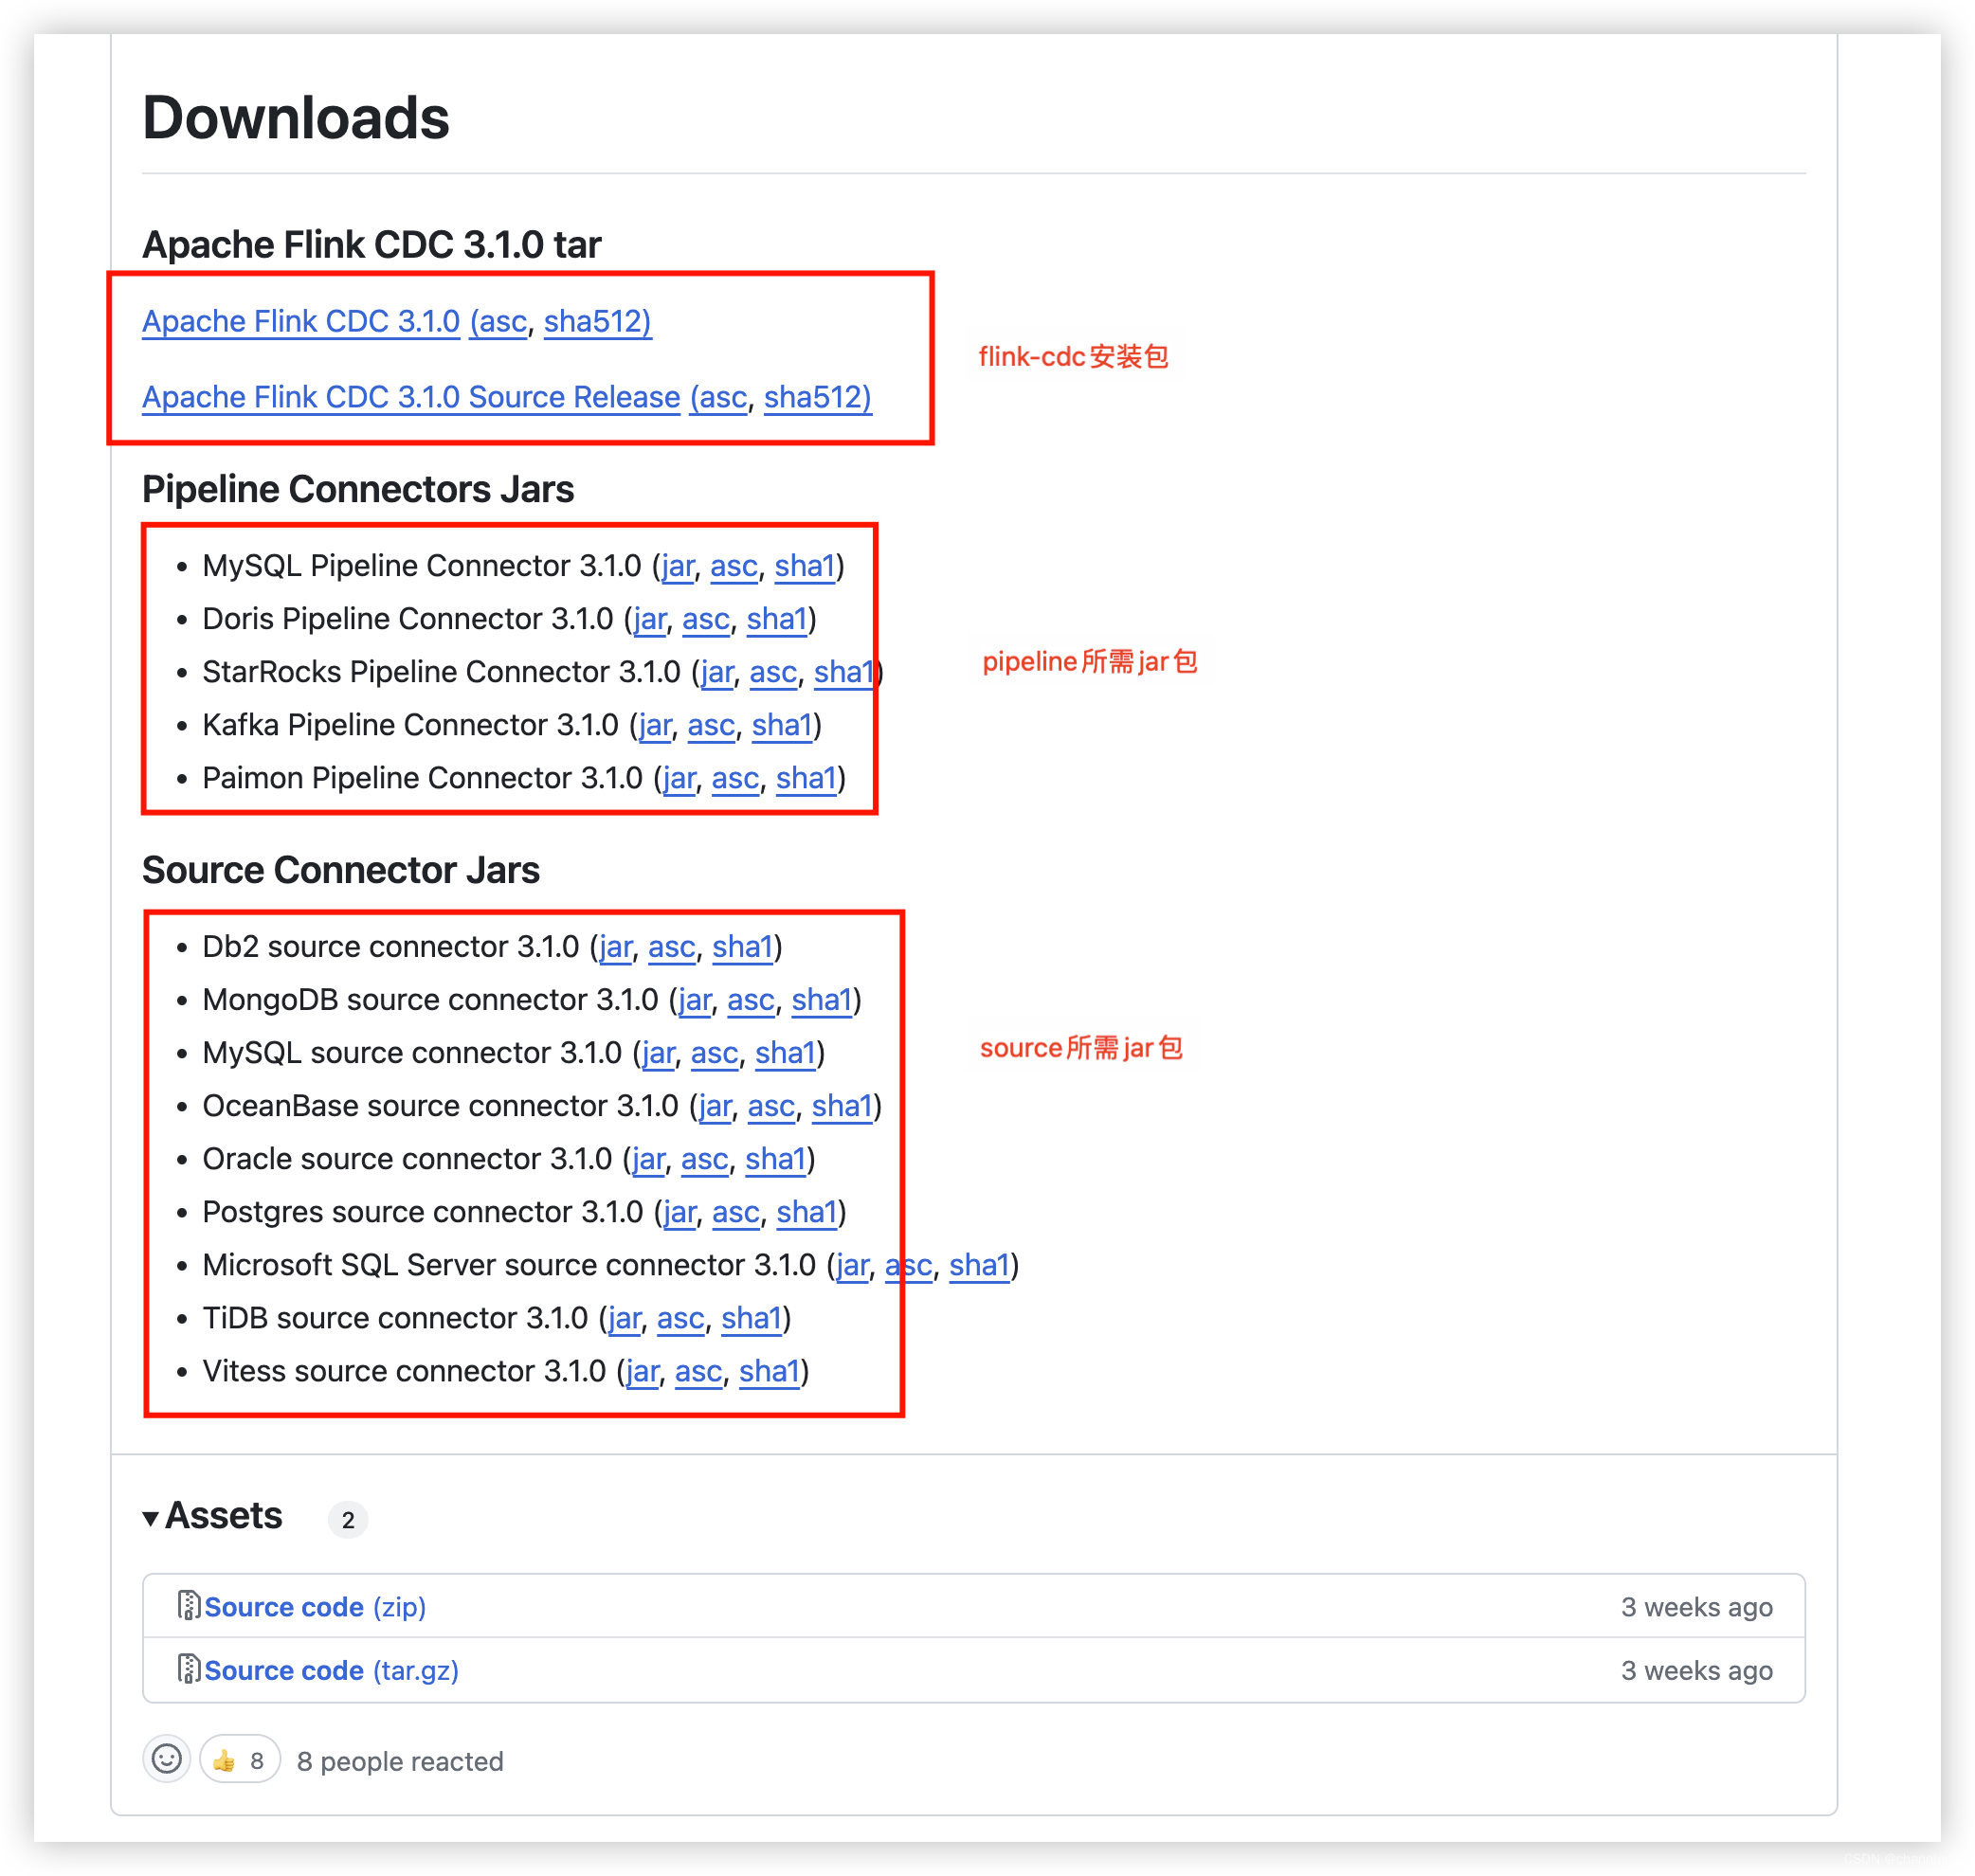Download the Oracle source connector jar
Image resolution: width=1975 pixels, height=1876 pixels.
pos(648,1158)
